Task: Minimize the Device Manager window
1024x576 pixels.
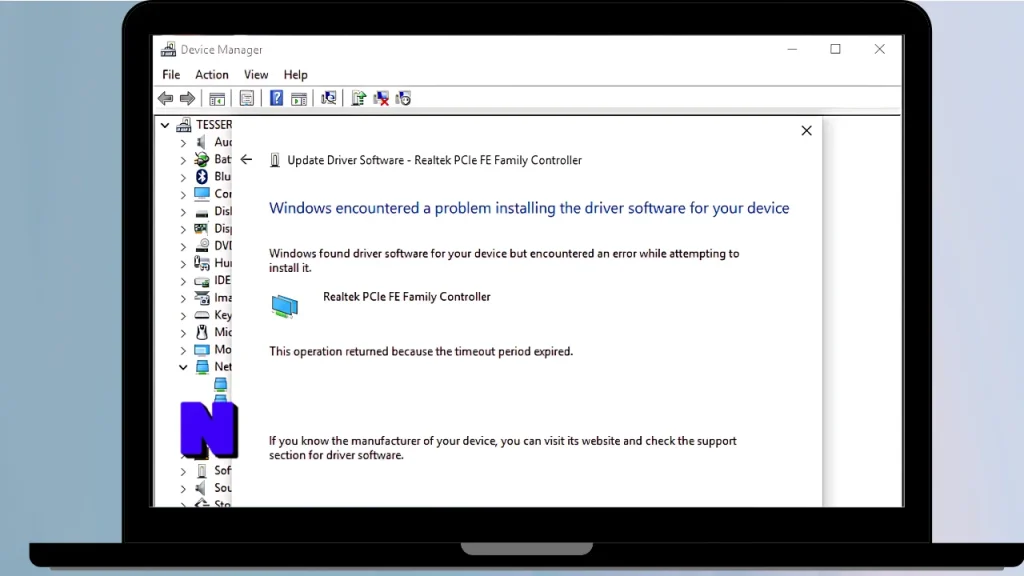Action: pos(792,49)
